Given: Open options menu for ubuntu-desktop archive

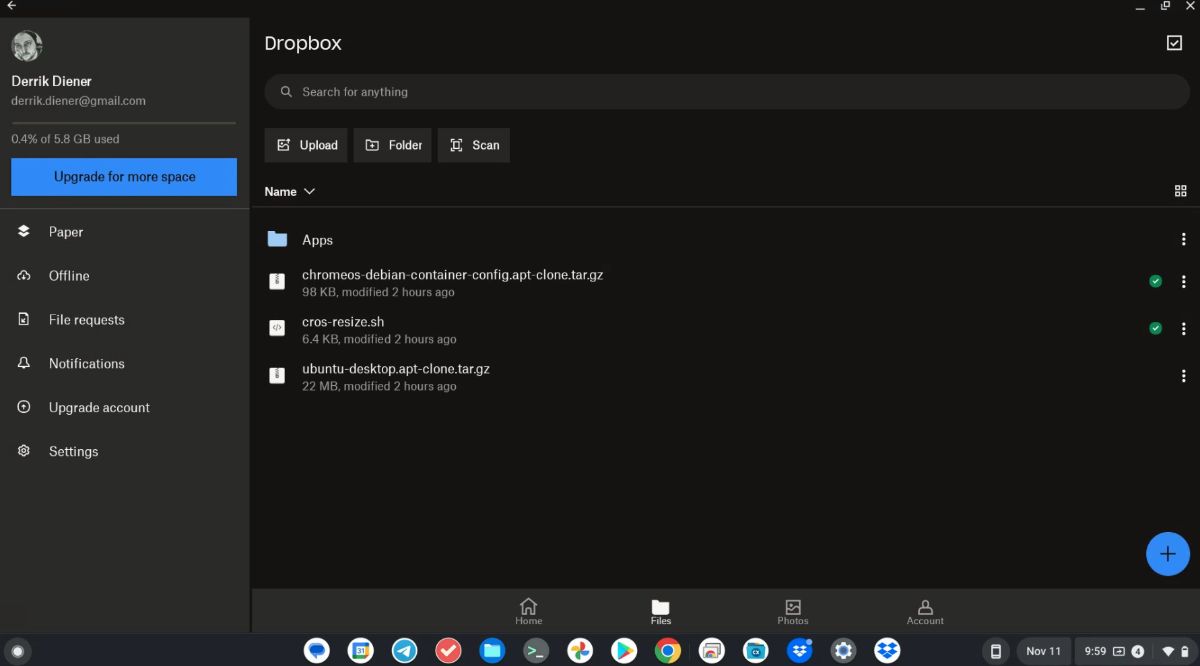Looking at the screenshot, I should pos(1184,375).
